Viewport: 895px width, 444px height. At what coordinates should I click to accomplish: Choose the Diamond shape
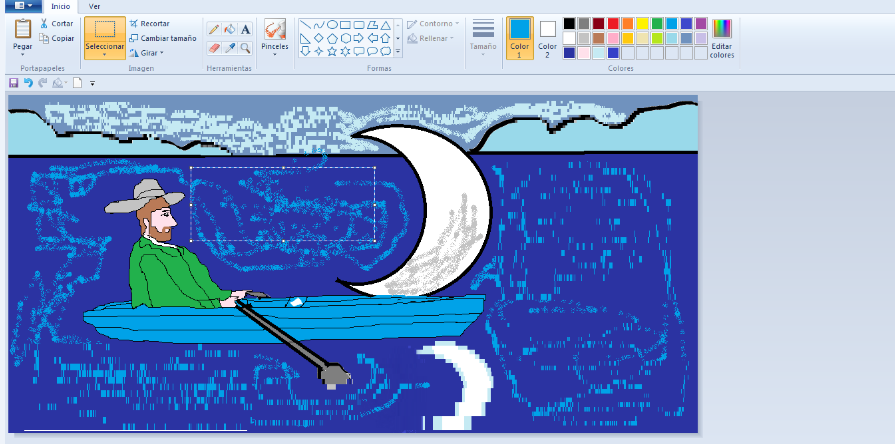point(319,38)
